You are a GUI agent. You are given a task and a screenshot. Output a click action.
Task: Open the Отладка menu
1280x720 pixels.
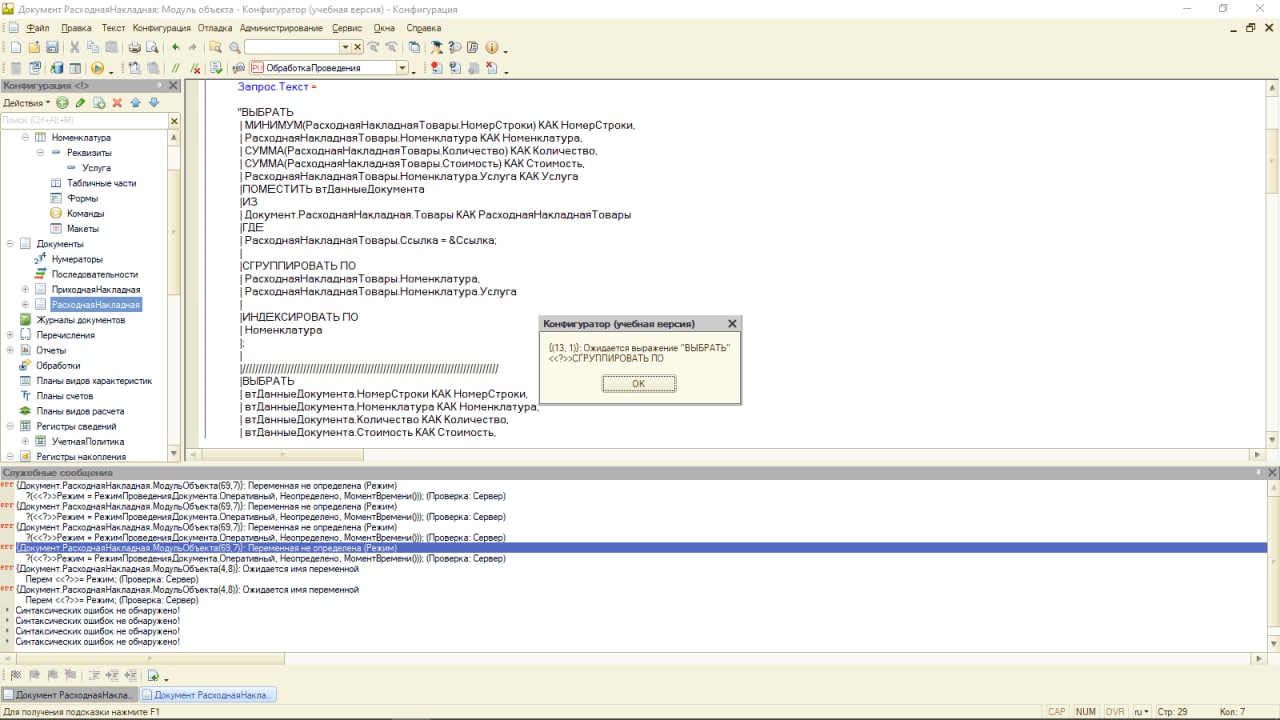[x=215, y=28]
